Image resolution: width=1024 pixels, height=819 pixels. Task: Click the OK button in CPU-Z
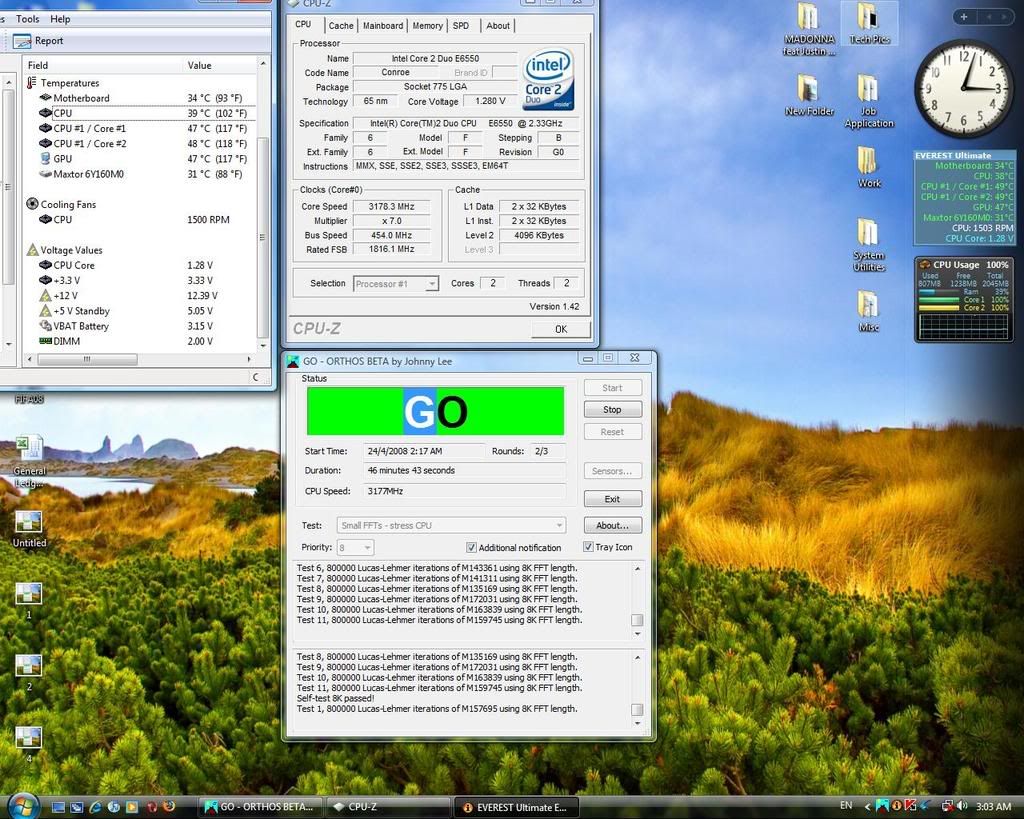[560, 329]
